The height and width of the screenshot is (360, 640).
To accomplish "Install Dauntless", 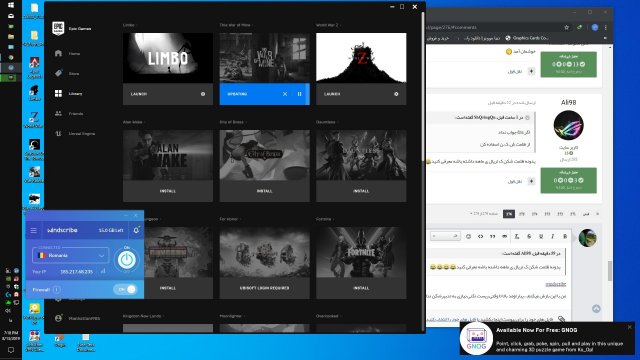I will (x=361, y=191).
